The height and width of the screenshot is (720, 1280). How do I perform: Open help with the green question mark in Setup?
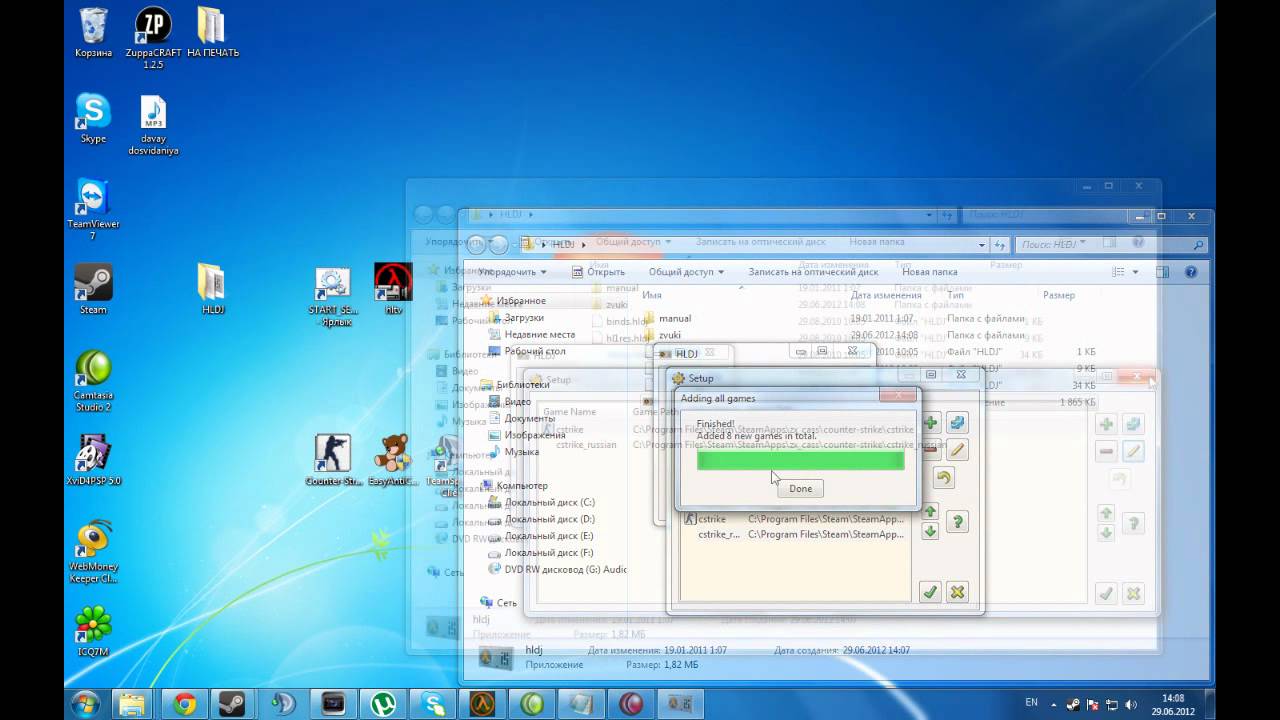(957, 521)
